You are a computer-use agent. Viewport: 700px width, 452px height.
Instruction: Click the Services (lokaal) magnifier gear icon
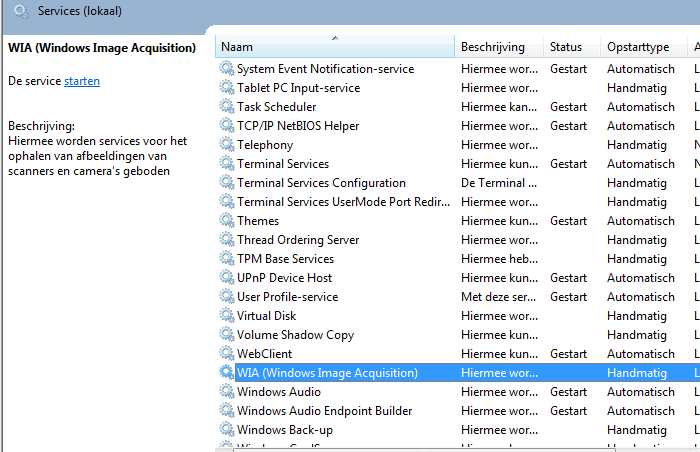(21, 11)
